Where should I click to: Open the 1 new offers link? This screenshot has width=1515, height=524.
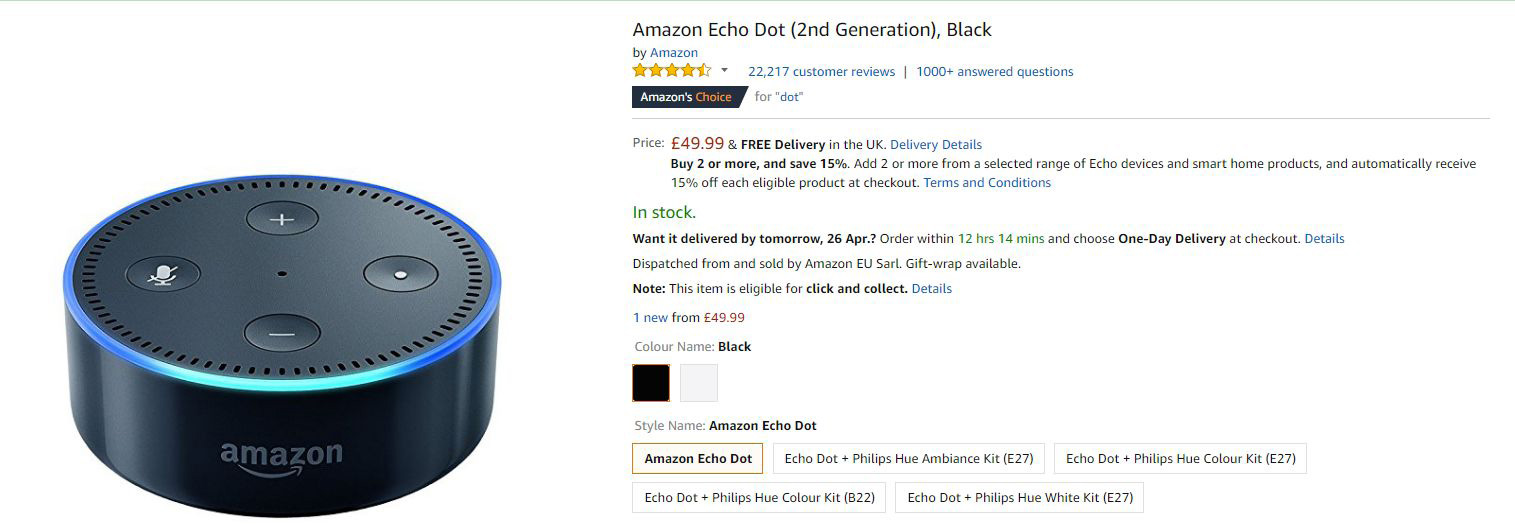pos(650,317)
